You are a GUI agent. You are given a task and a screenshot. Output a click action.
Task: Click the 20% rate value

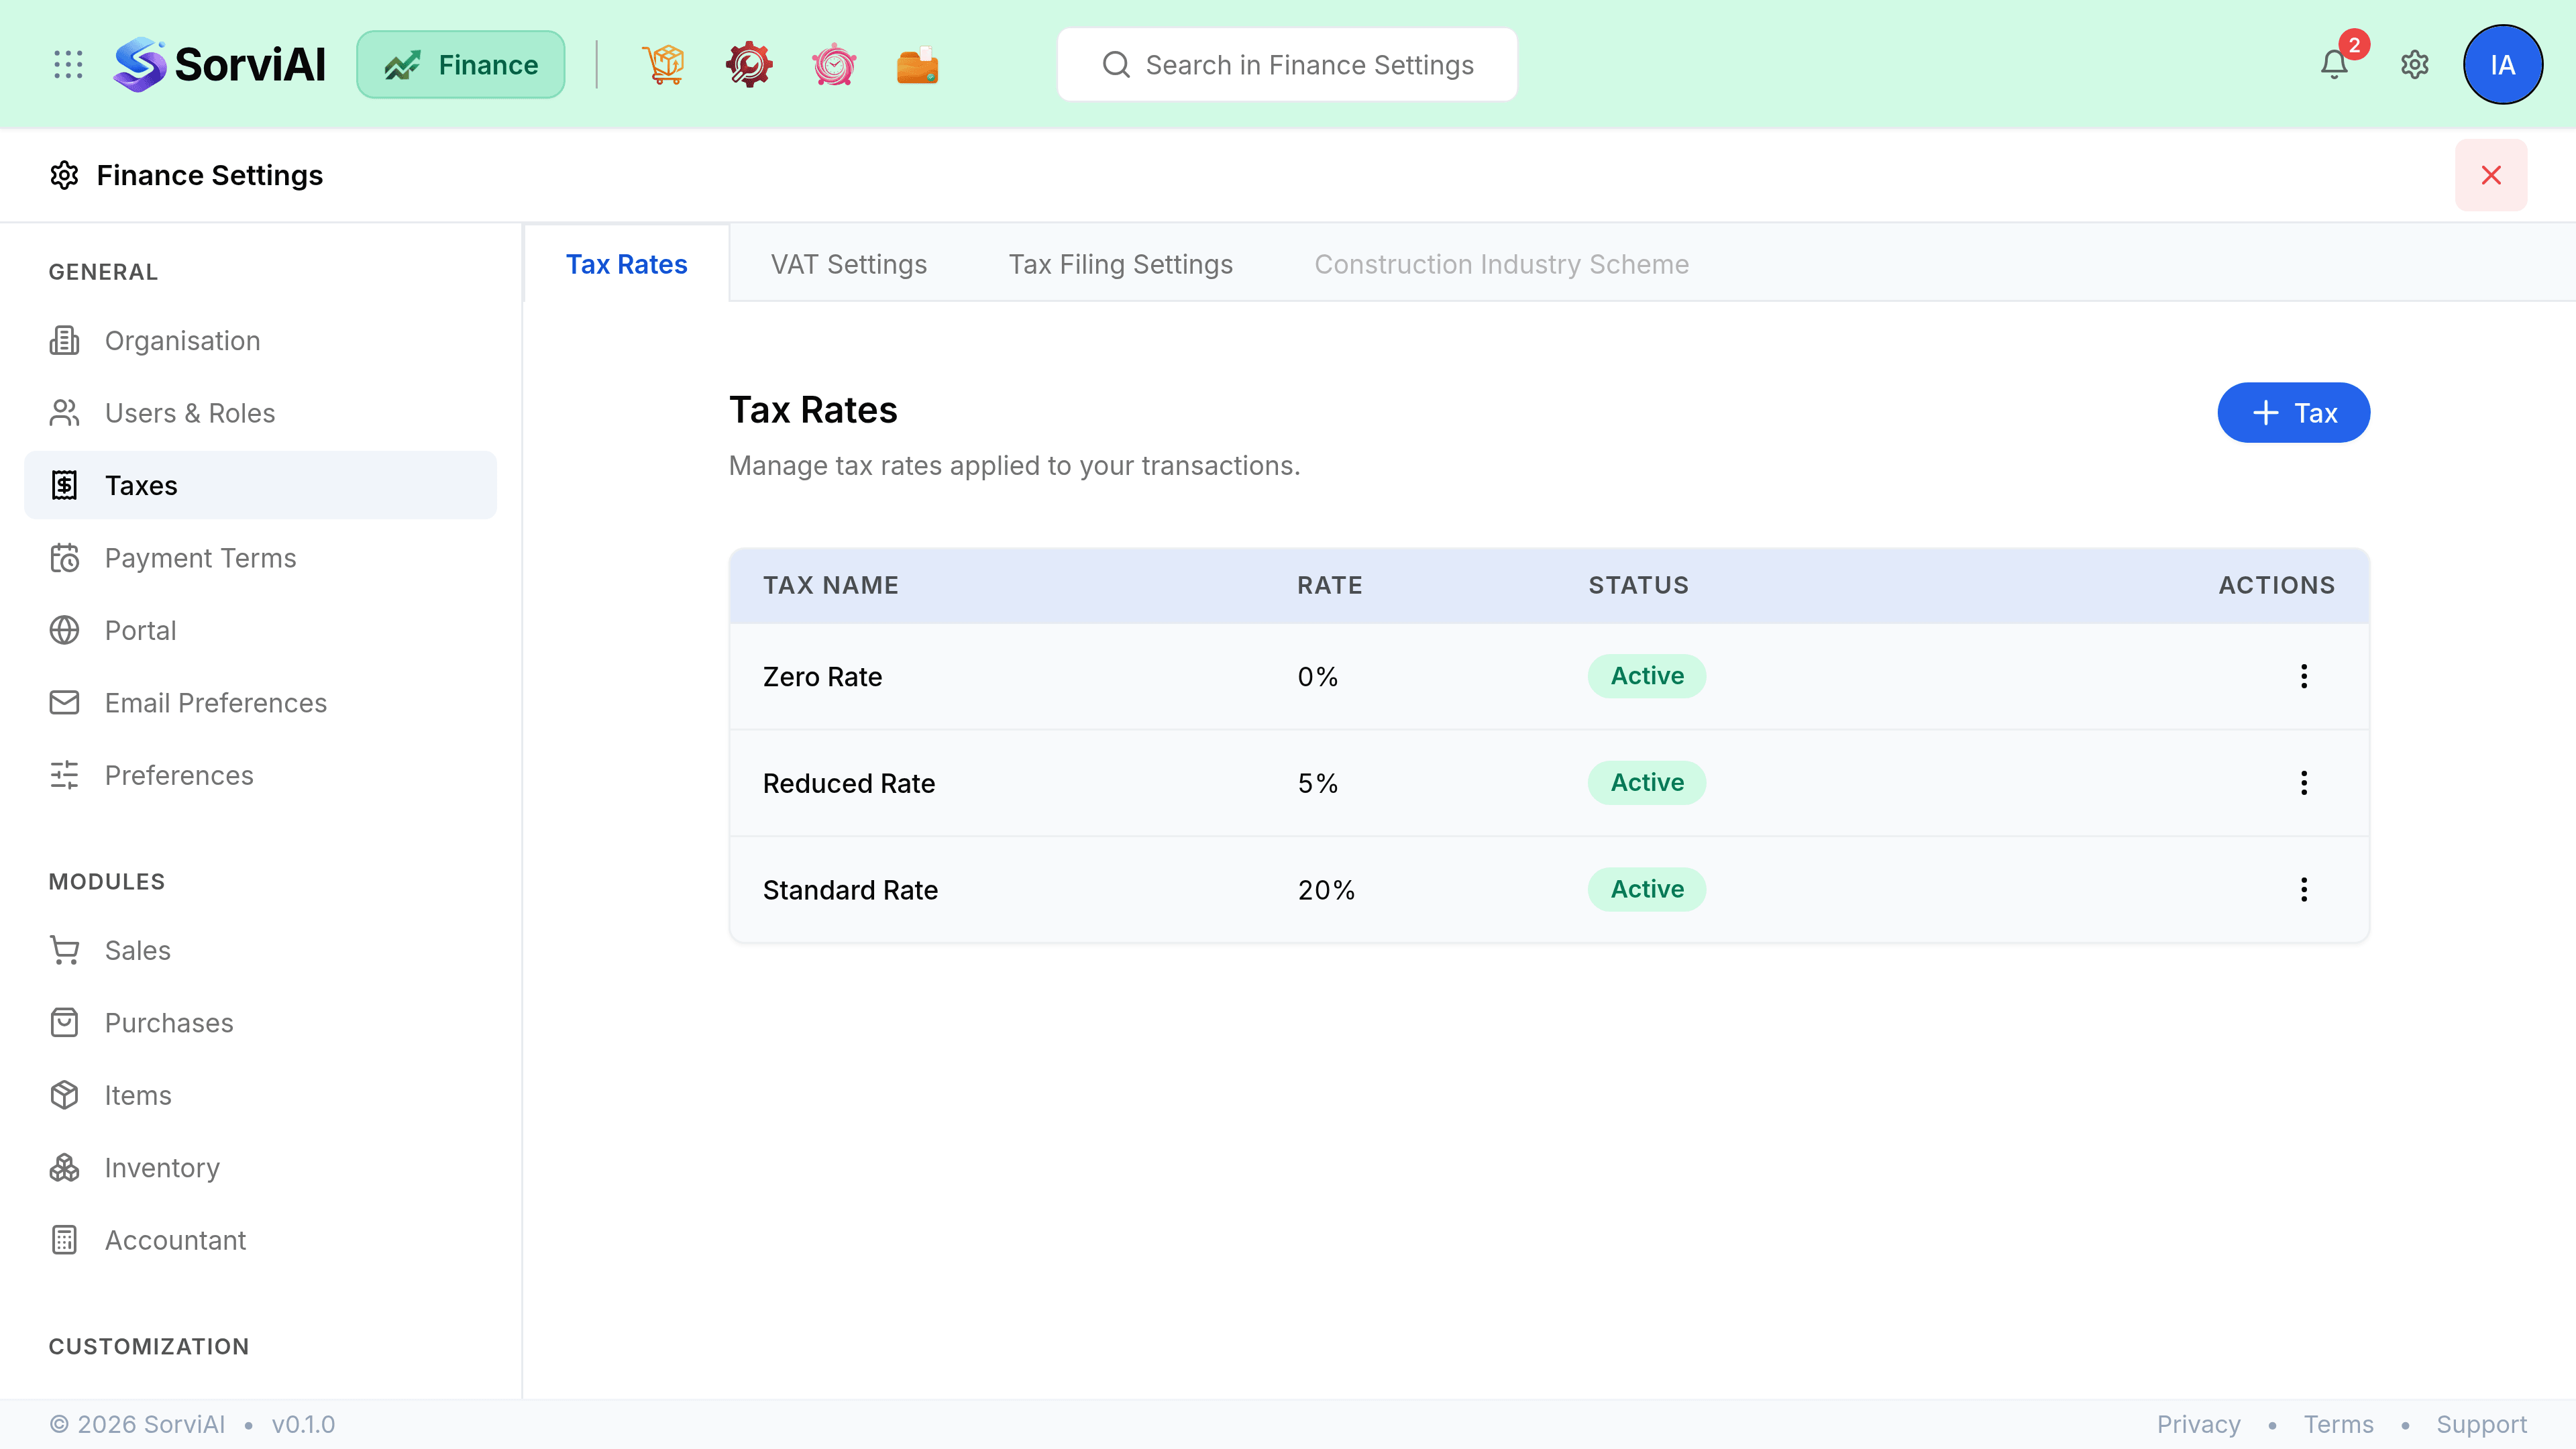coord(1326,890)
